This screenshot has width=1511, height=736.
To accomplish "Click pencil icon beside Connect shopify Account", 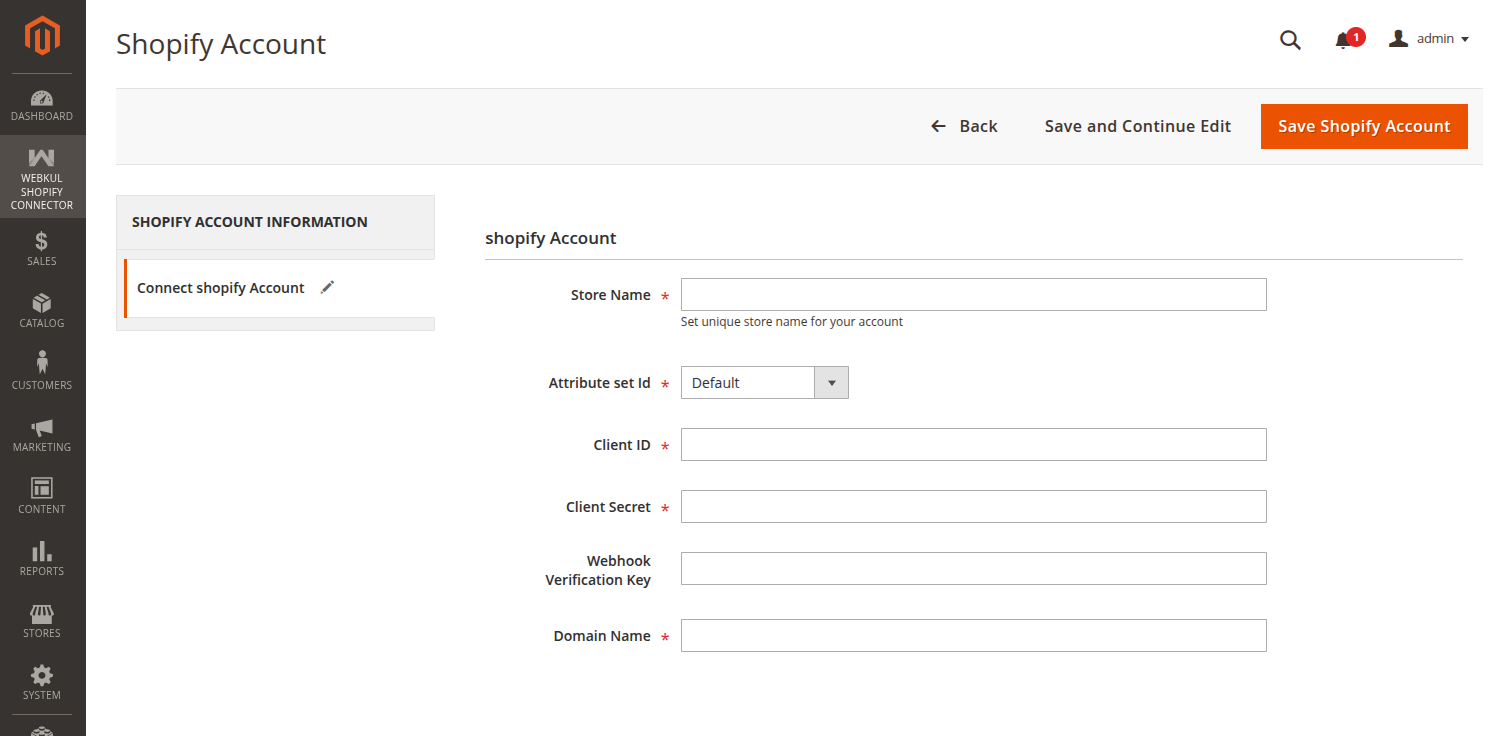I will (x=327, y=287).
